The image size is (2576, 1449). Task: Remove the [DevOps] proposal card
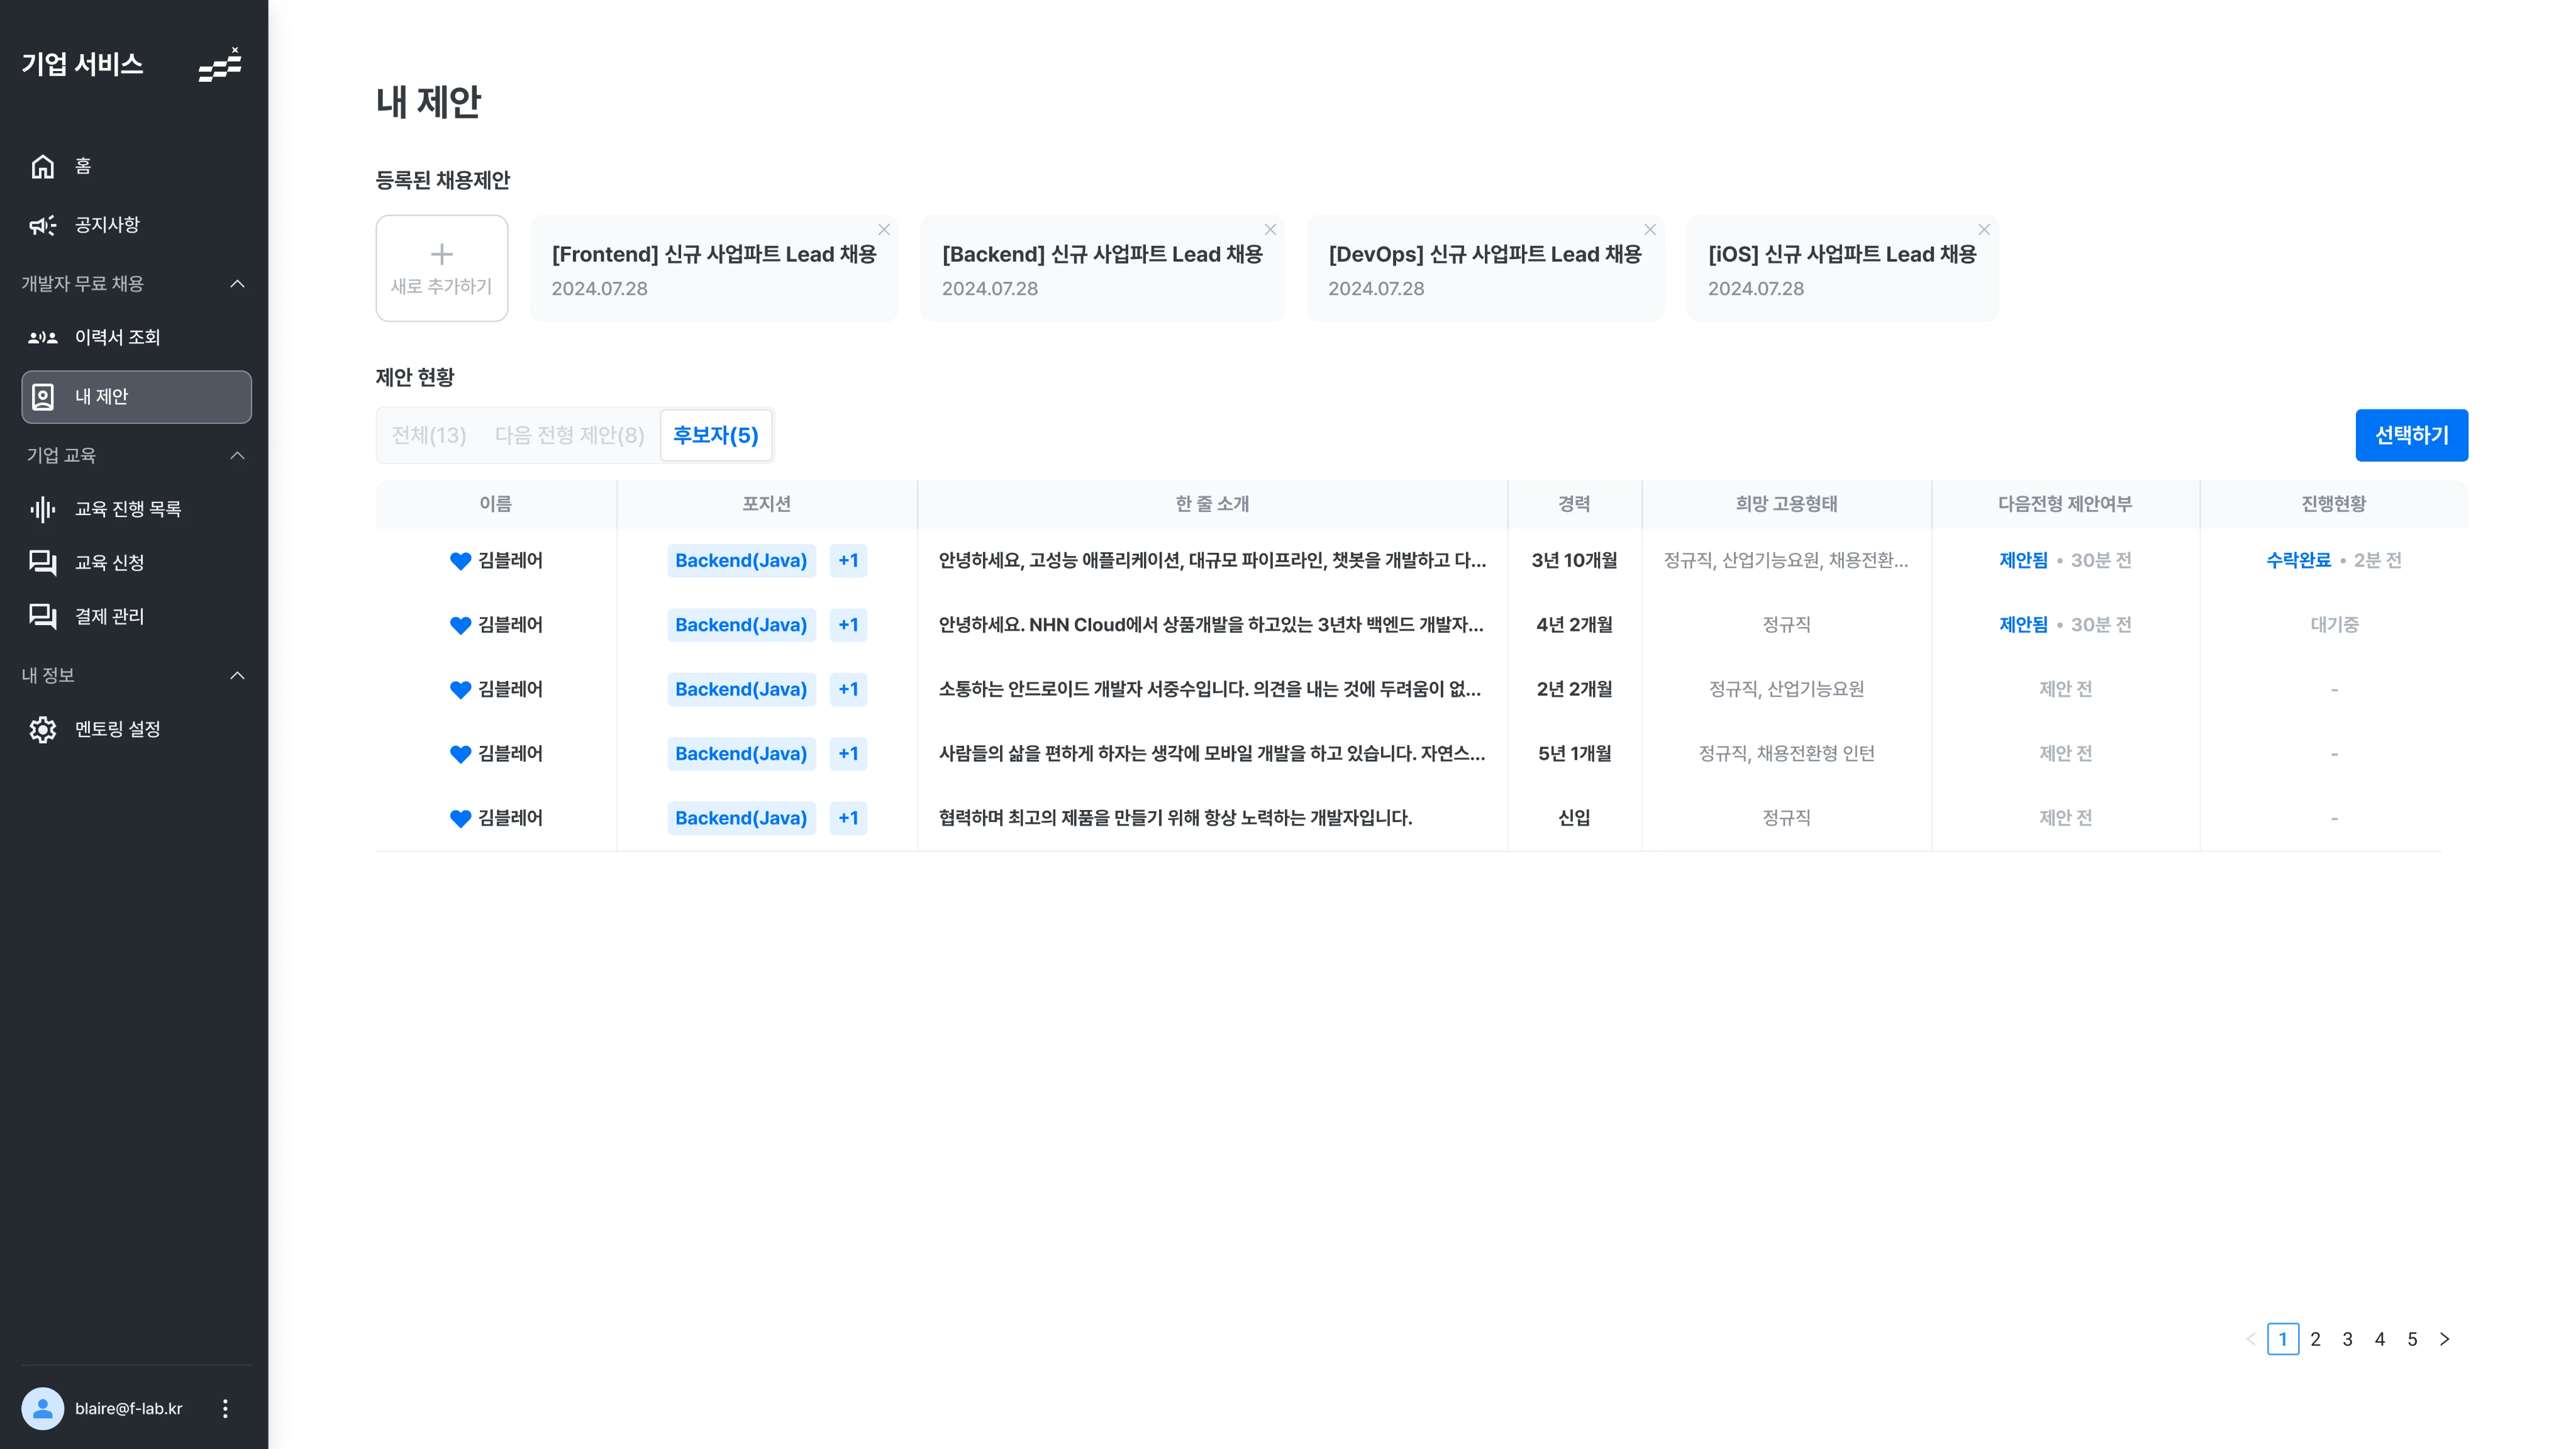(x=1650, y=230)
